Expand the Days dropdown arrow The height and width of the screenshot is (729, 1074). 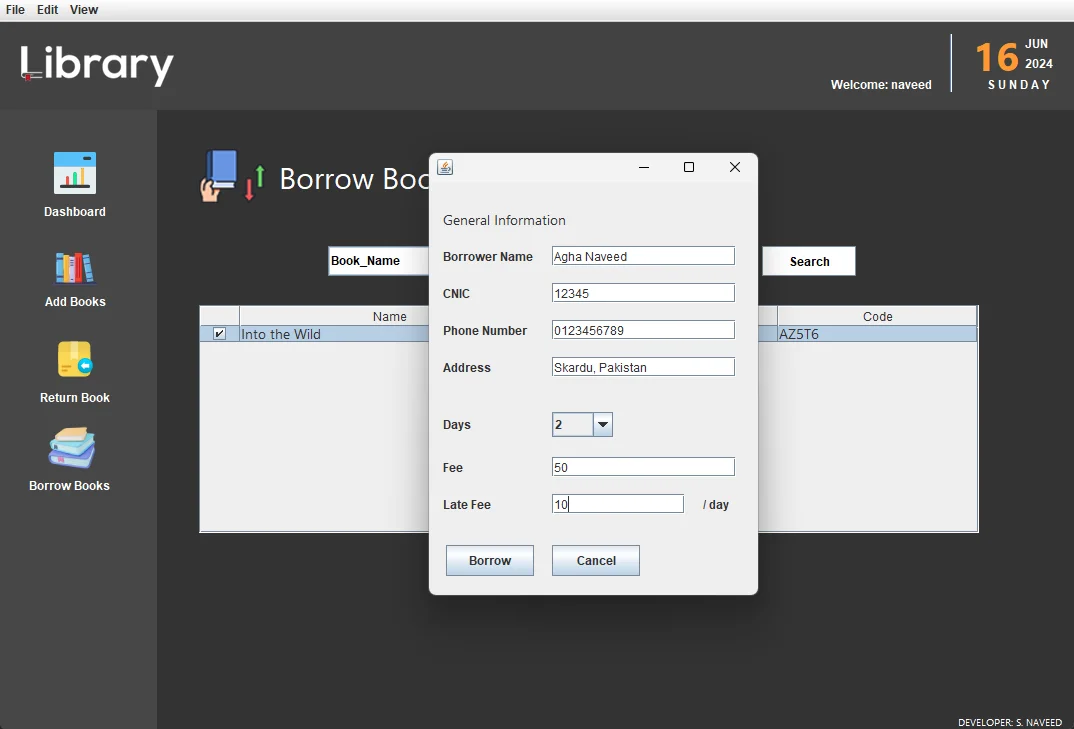[x=603, y=425]
